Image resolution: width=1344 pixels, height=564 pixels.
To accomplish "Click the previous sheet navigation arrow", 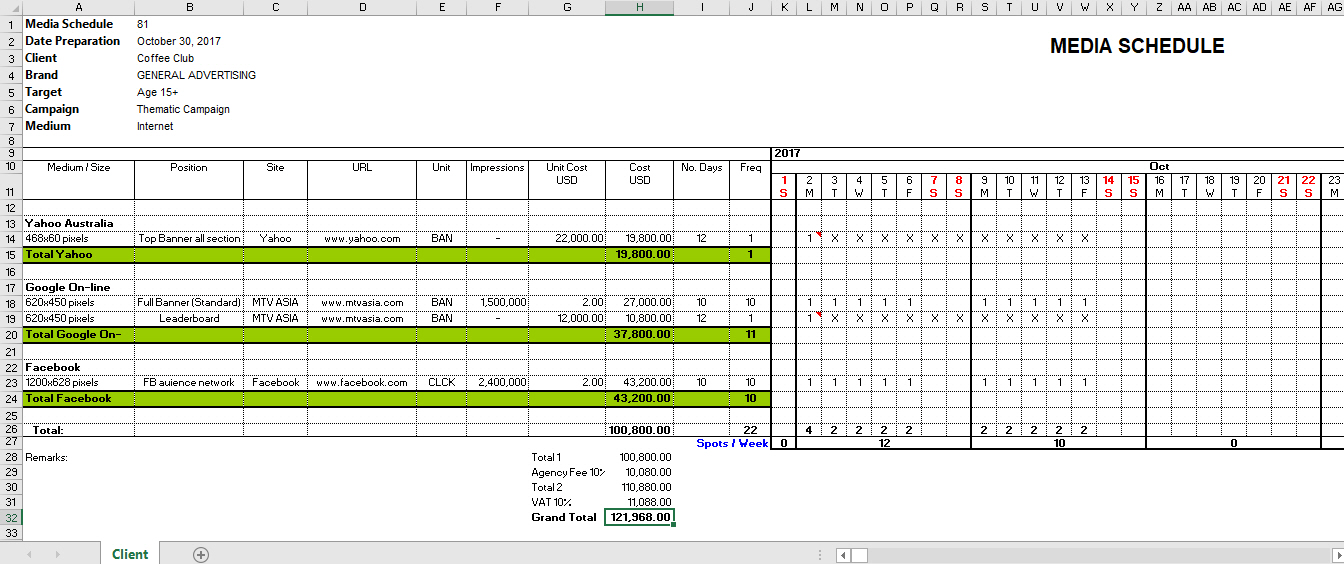I will pos(29,554).
